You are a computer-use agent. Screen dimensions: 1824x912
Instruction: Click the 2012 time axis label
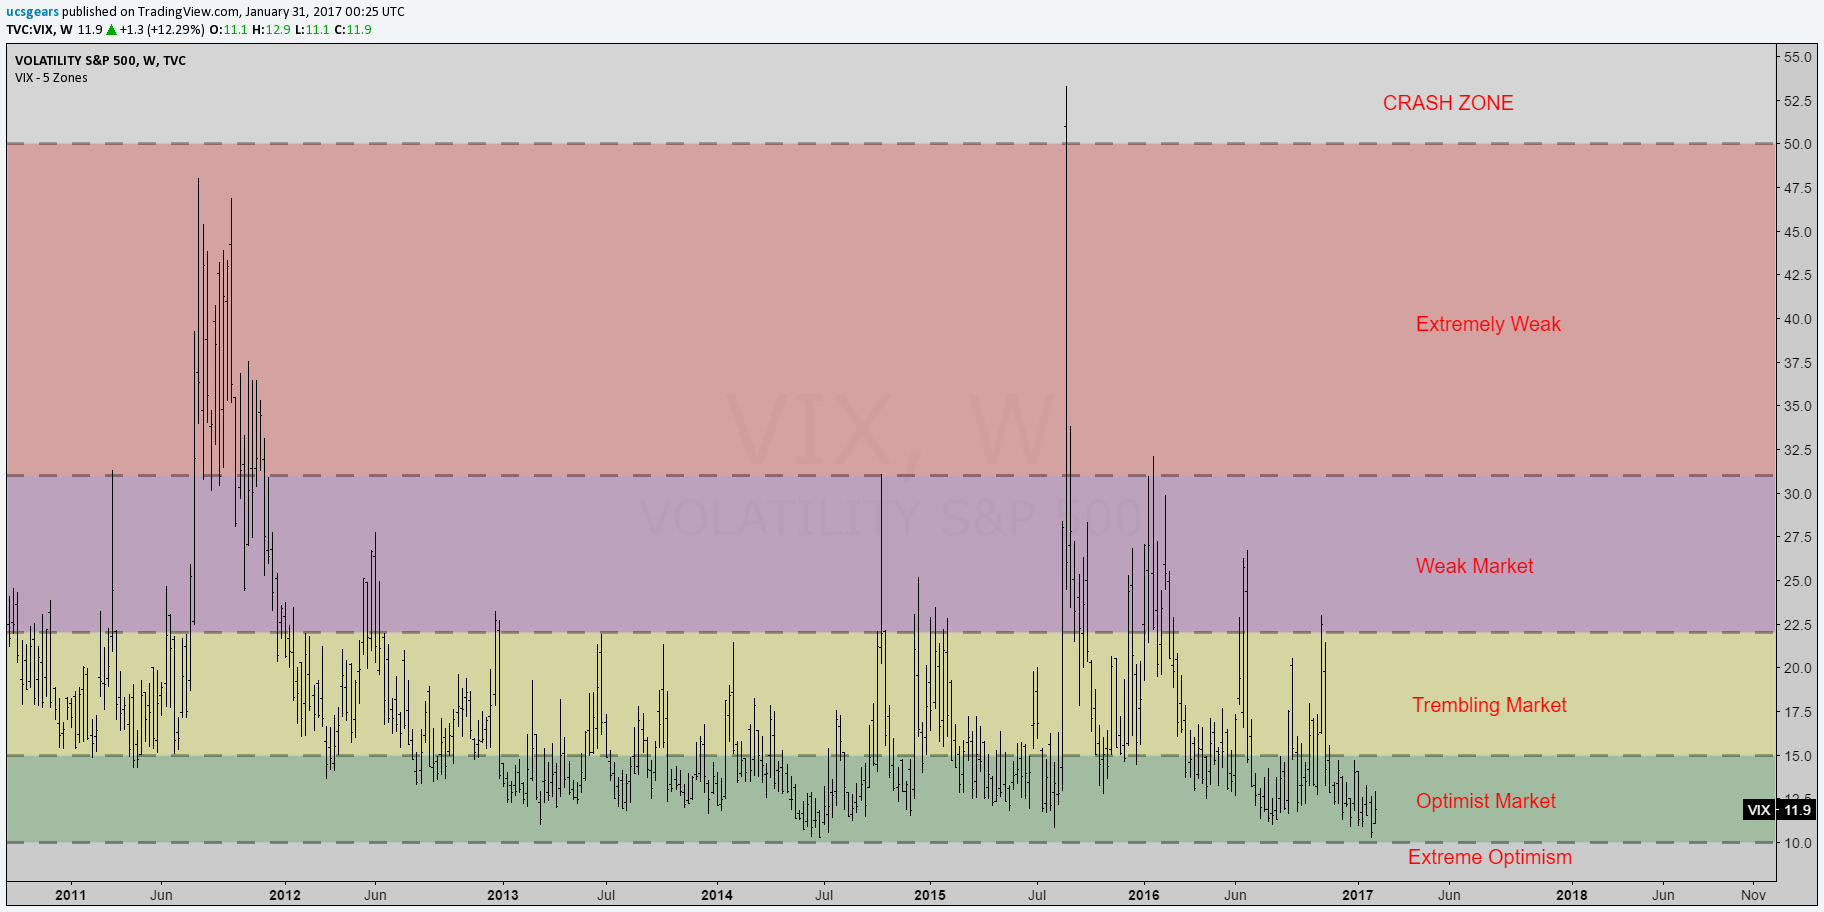(x=285, y=895)
